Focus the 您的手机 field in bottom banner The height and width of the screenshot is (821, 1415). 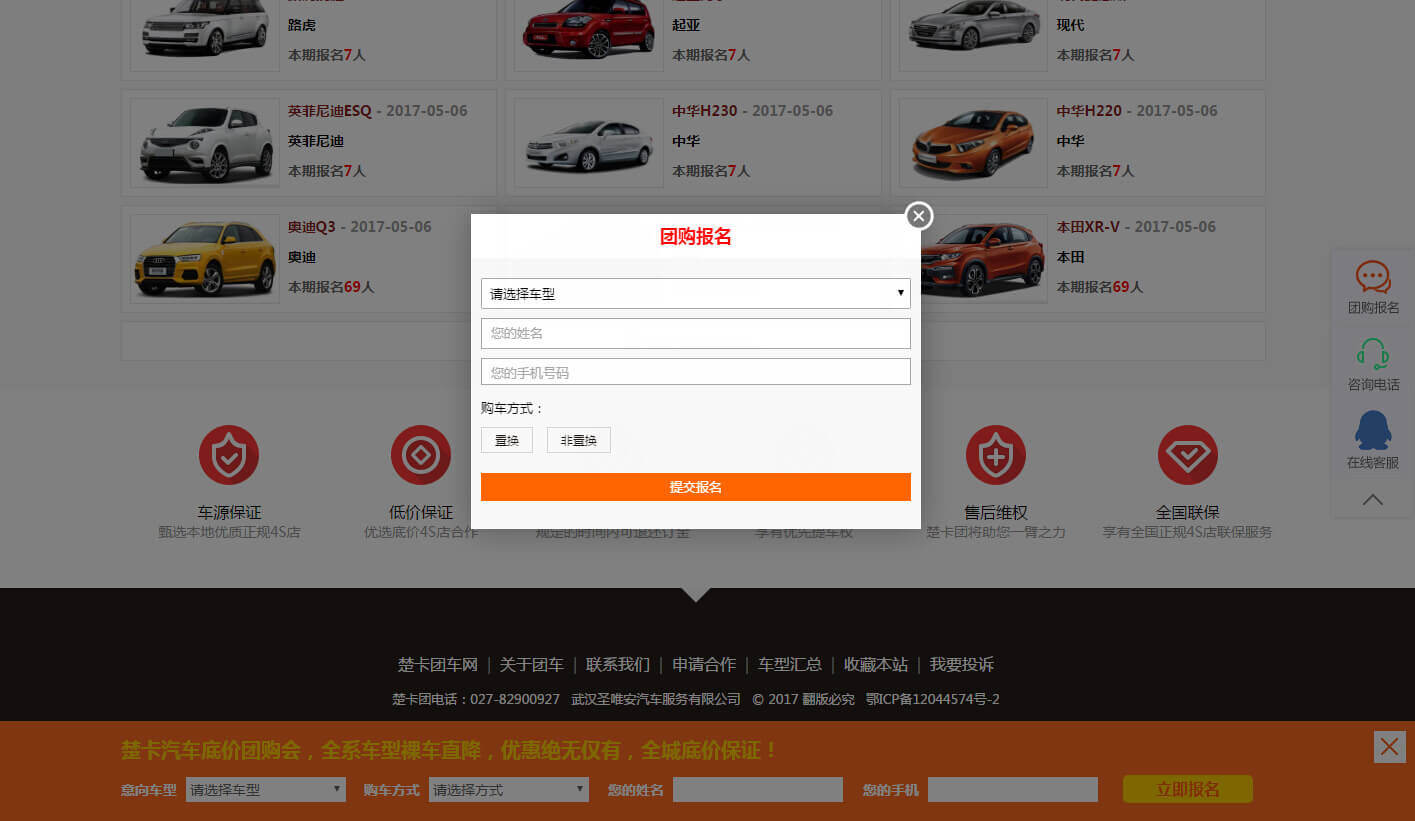point(1013,789)
